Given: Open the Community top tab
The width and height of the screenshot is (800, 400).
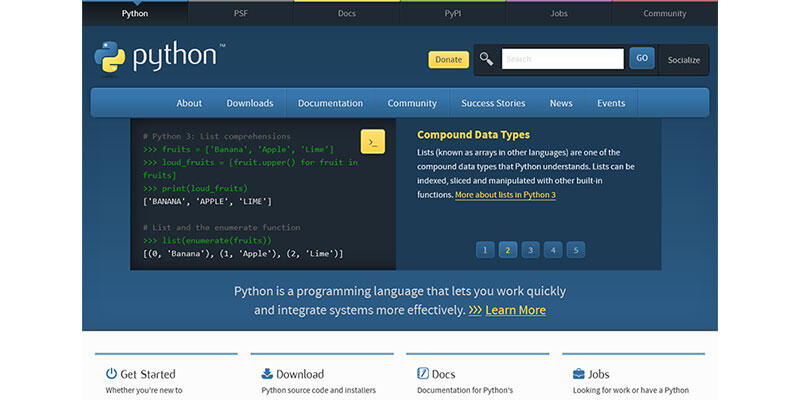Looking at the screenshot, I should [x=665, y=14].
